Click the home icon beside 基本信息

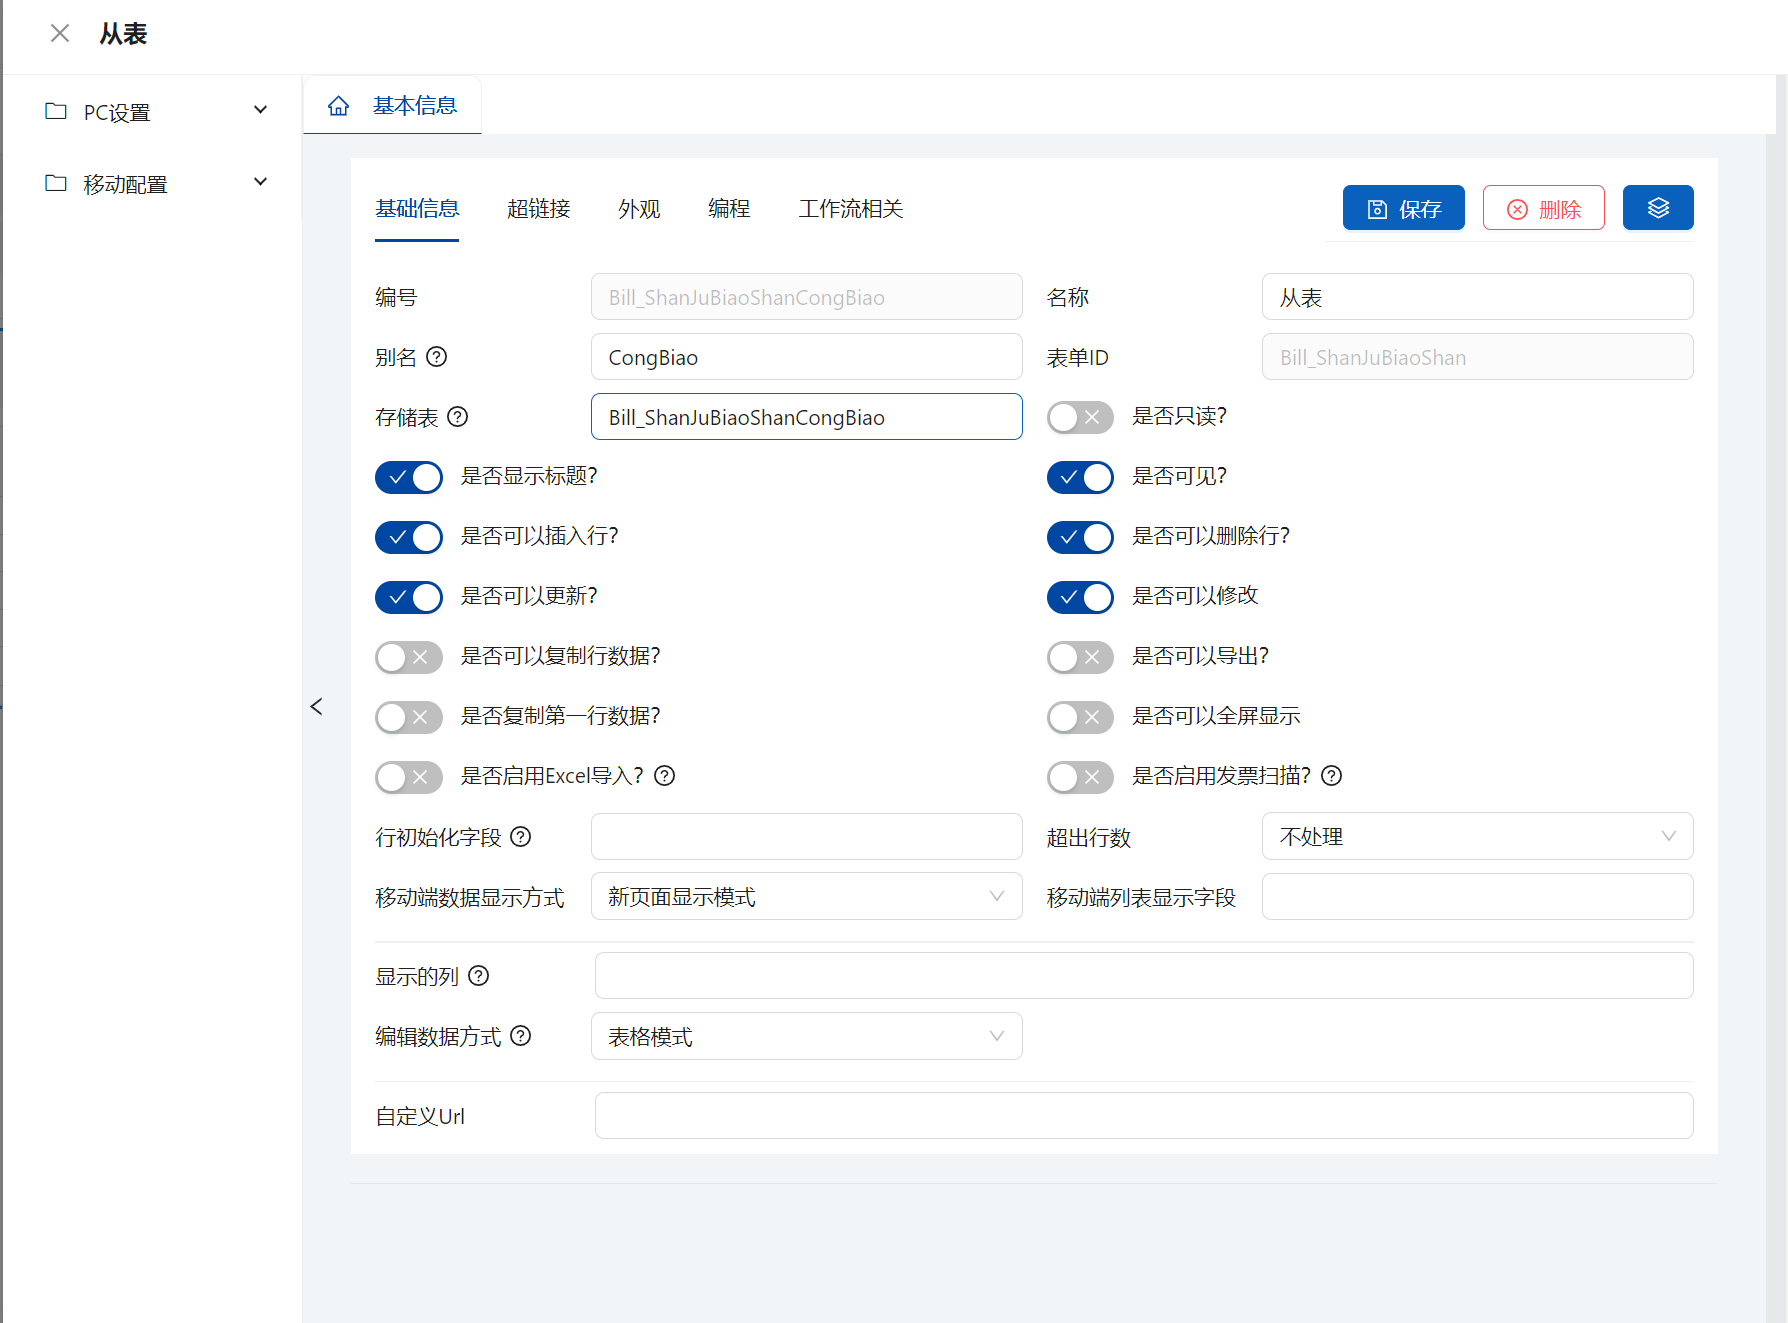click(339, 105)
